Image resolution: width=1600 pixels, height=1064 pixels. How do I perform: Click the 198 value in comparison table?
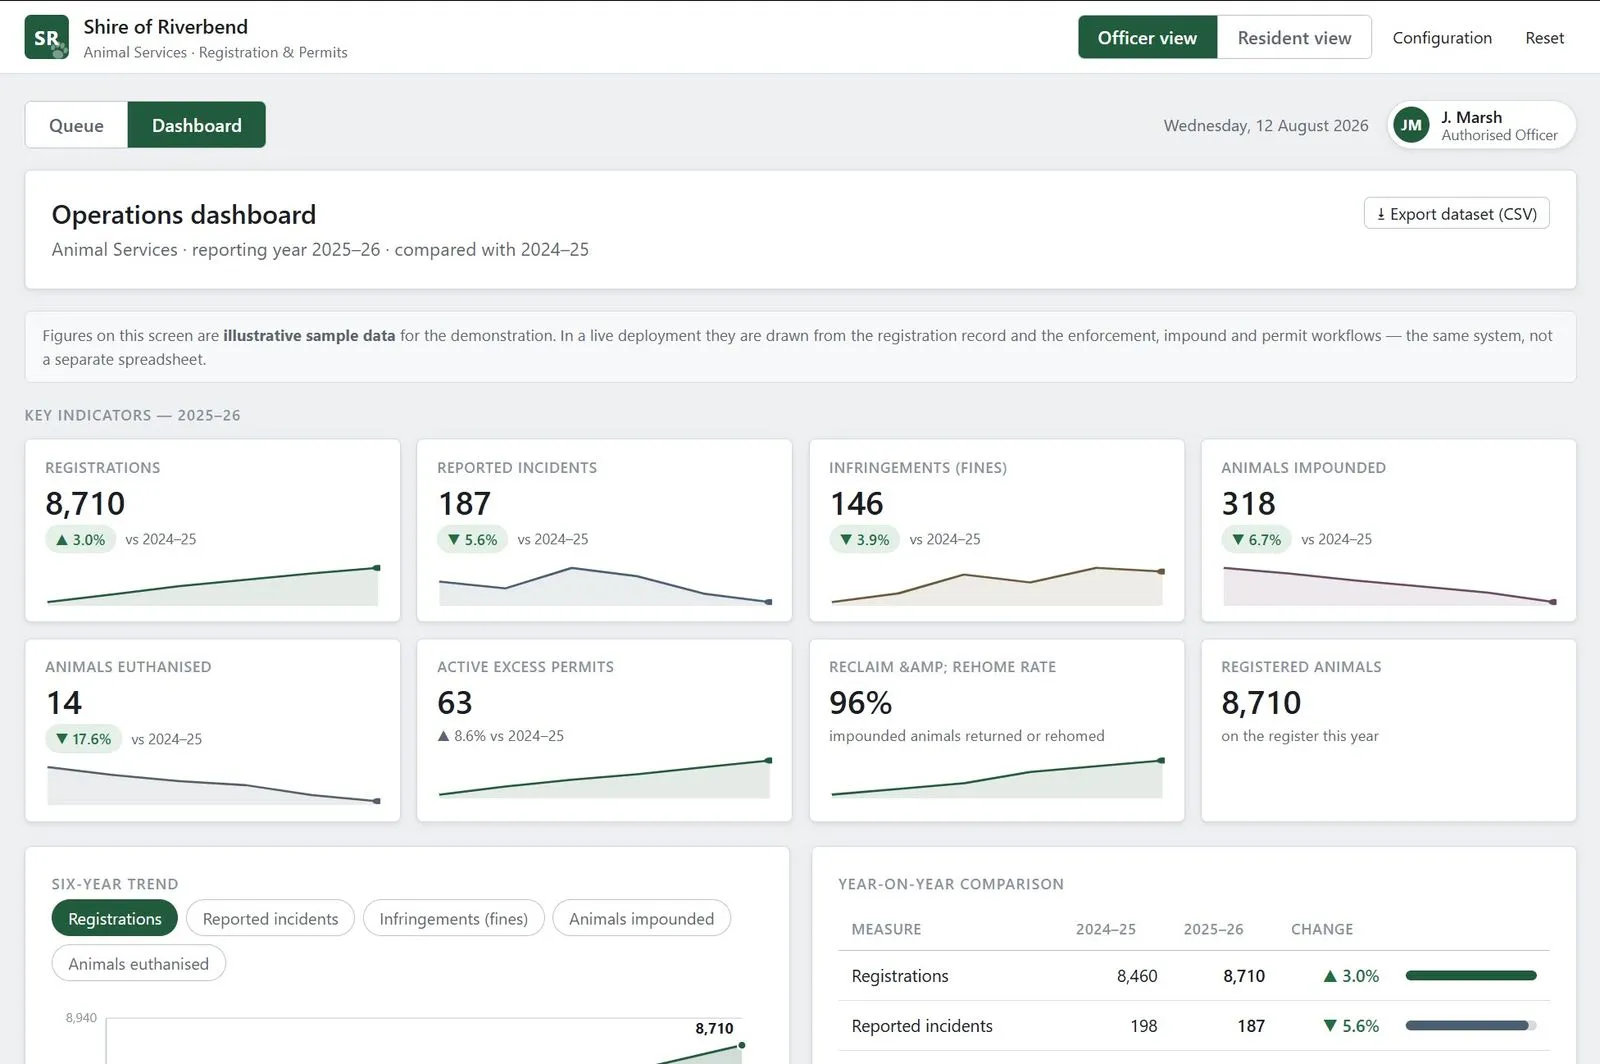[x=1144, y=1026]
